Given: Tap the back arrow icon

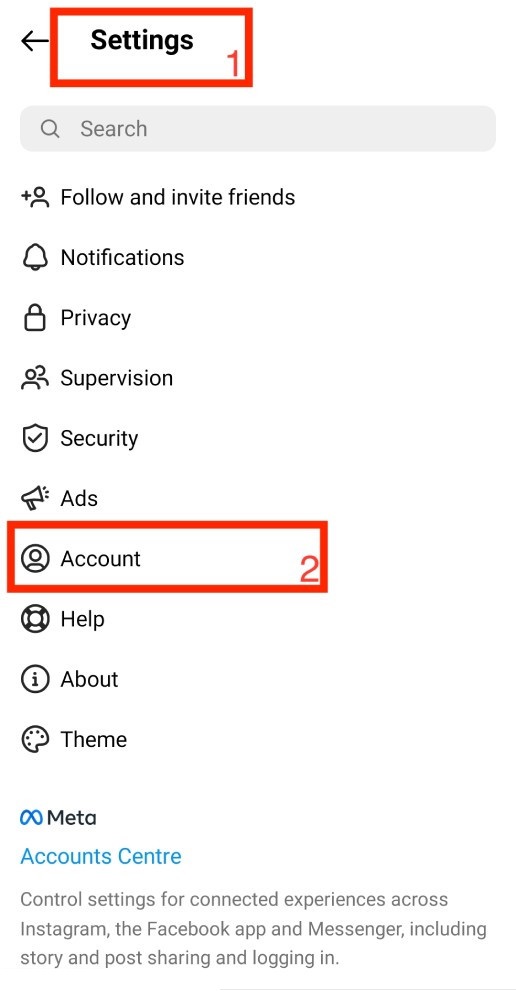Looking at the screenshot, I should 34,41.
